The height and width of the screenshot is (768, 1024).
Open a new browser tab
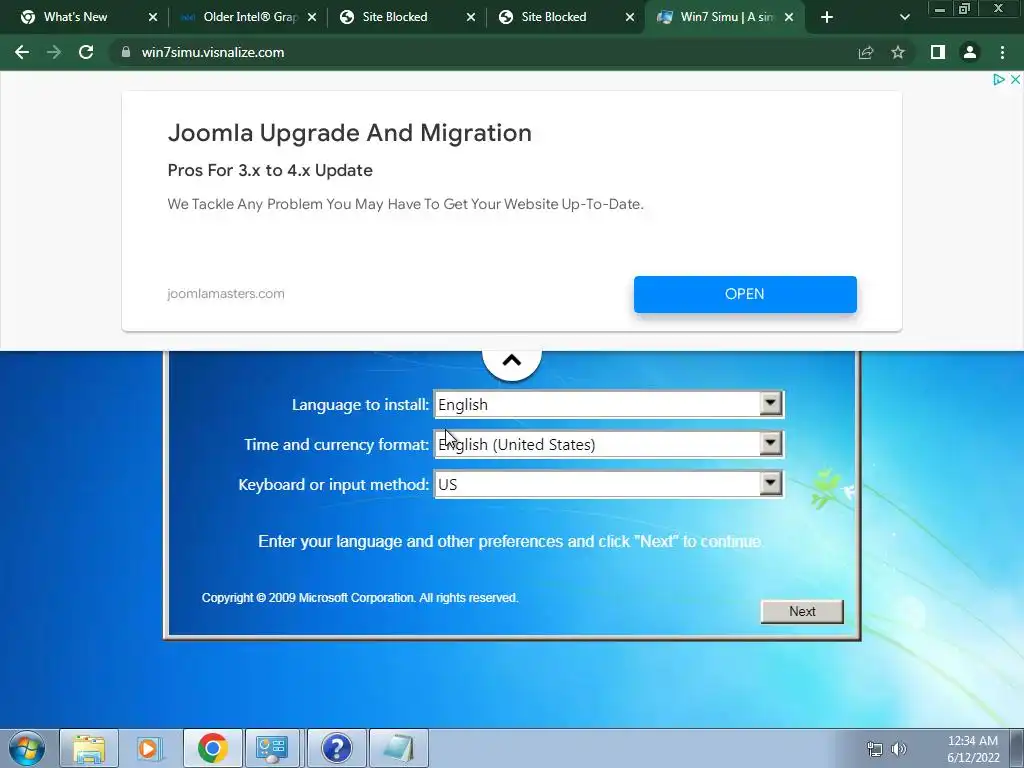827,17
